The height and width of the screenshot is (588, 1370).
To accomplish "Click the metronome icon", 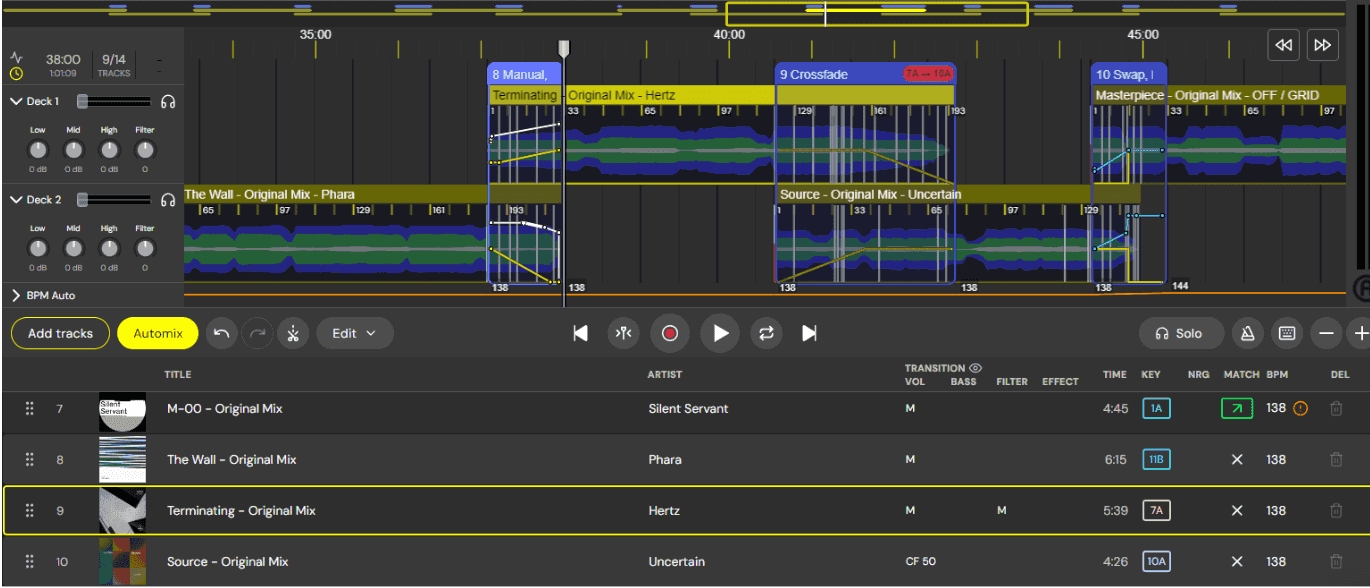I will [1246, 333].
